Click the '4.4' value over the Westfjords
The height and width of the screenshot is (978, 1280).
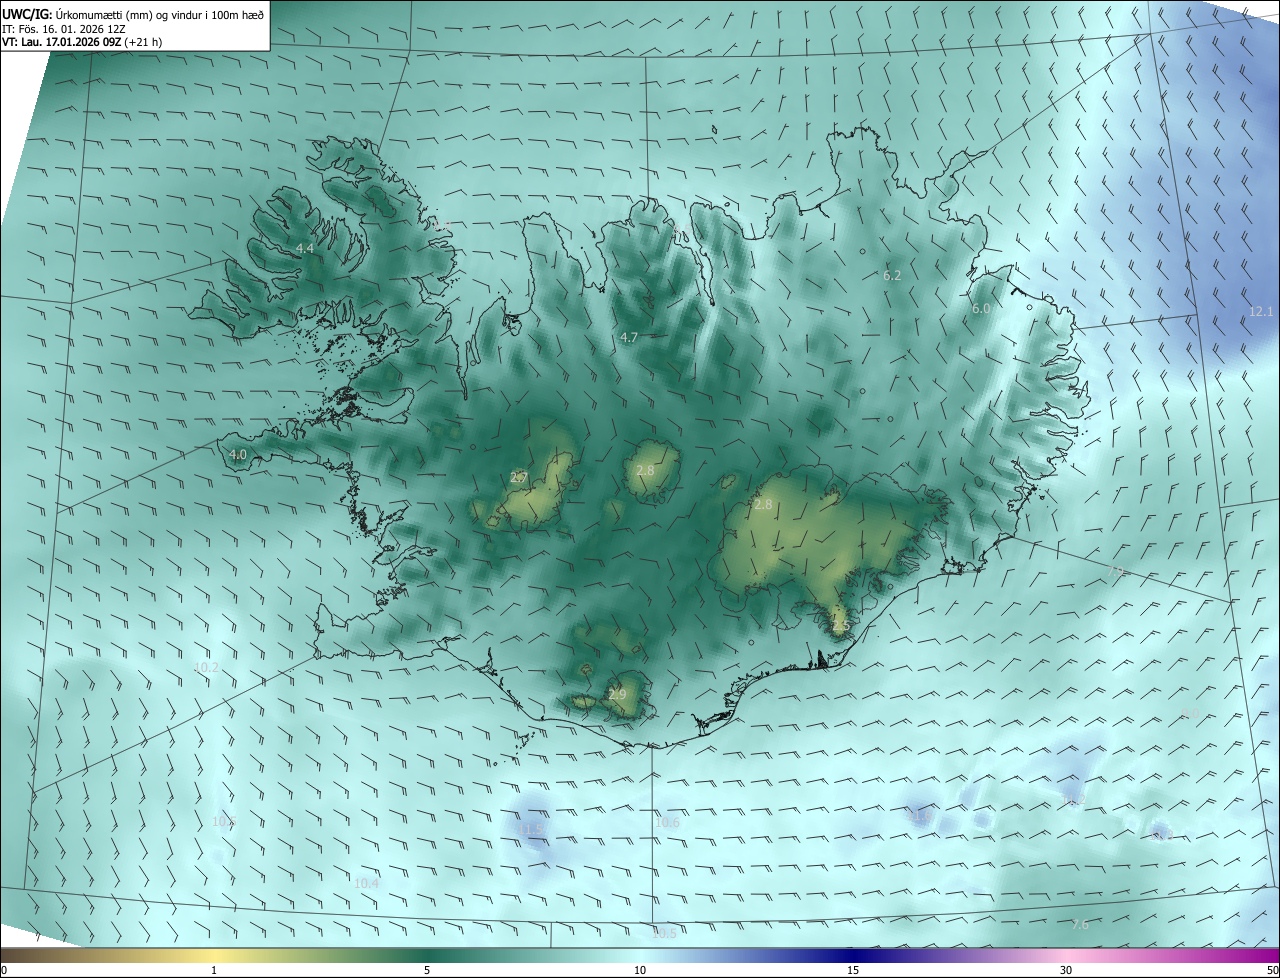coord(305,248)
